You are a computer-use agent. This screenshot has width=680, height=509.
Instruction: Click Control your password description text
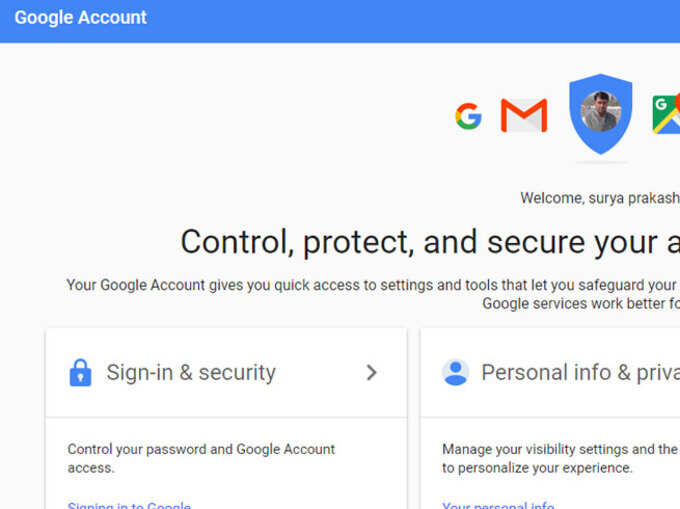[201, 458]
